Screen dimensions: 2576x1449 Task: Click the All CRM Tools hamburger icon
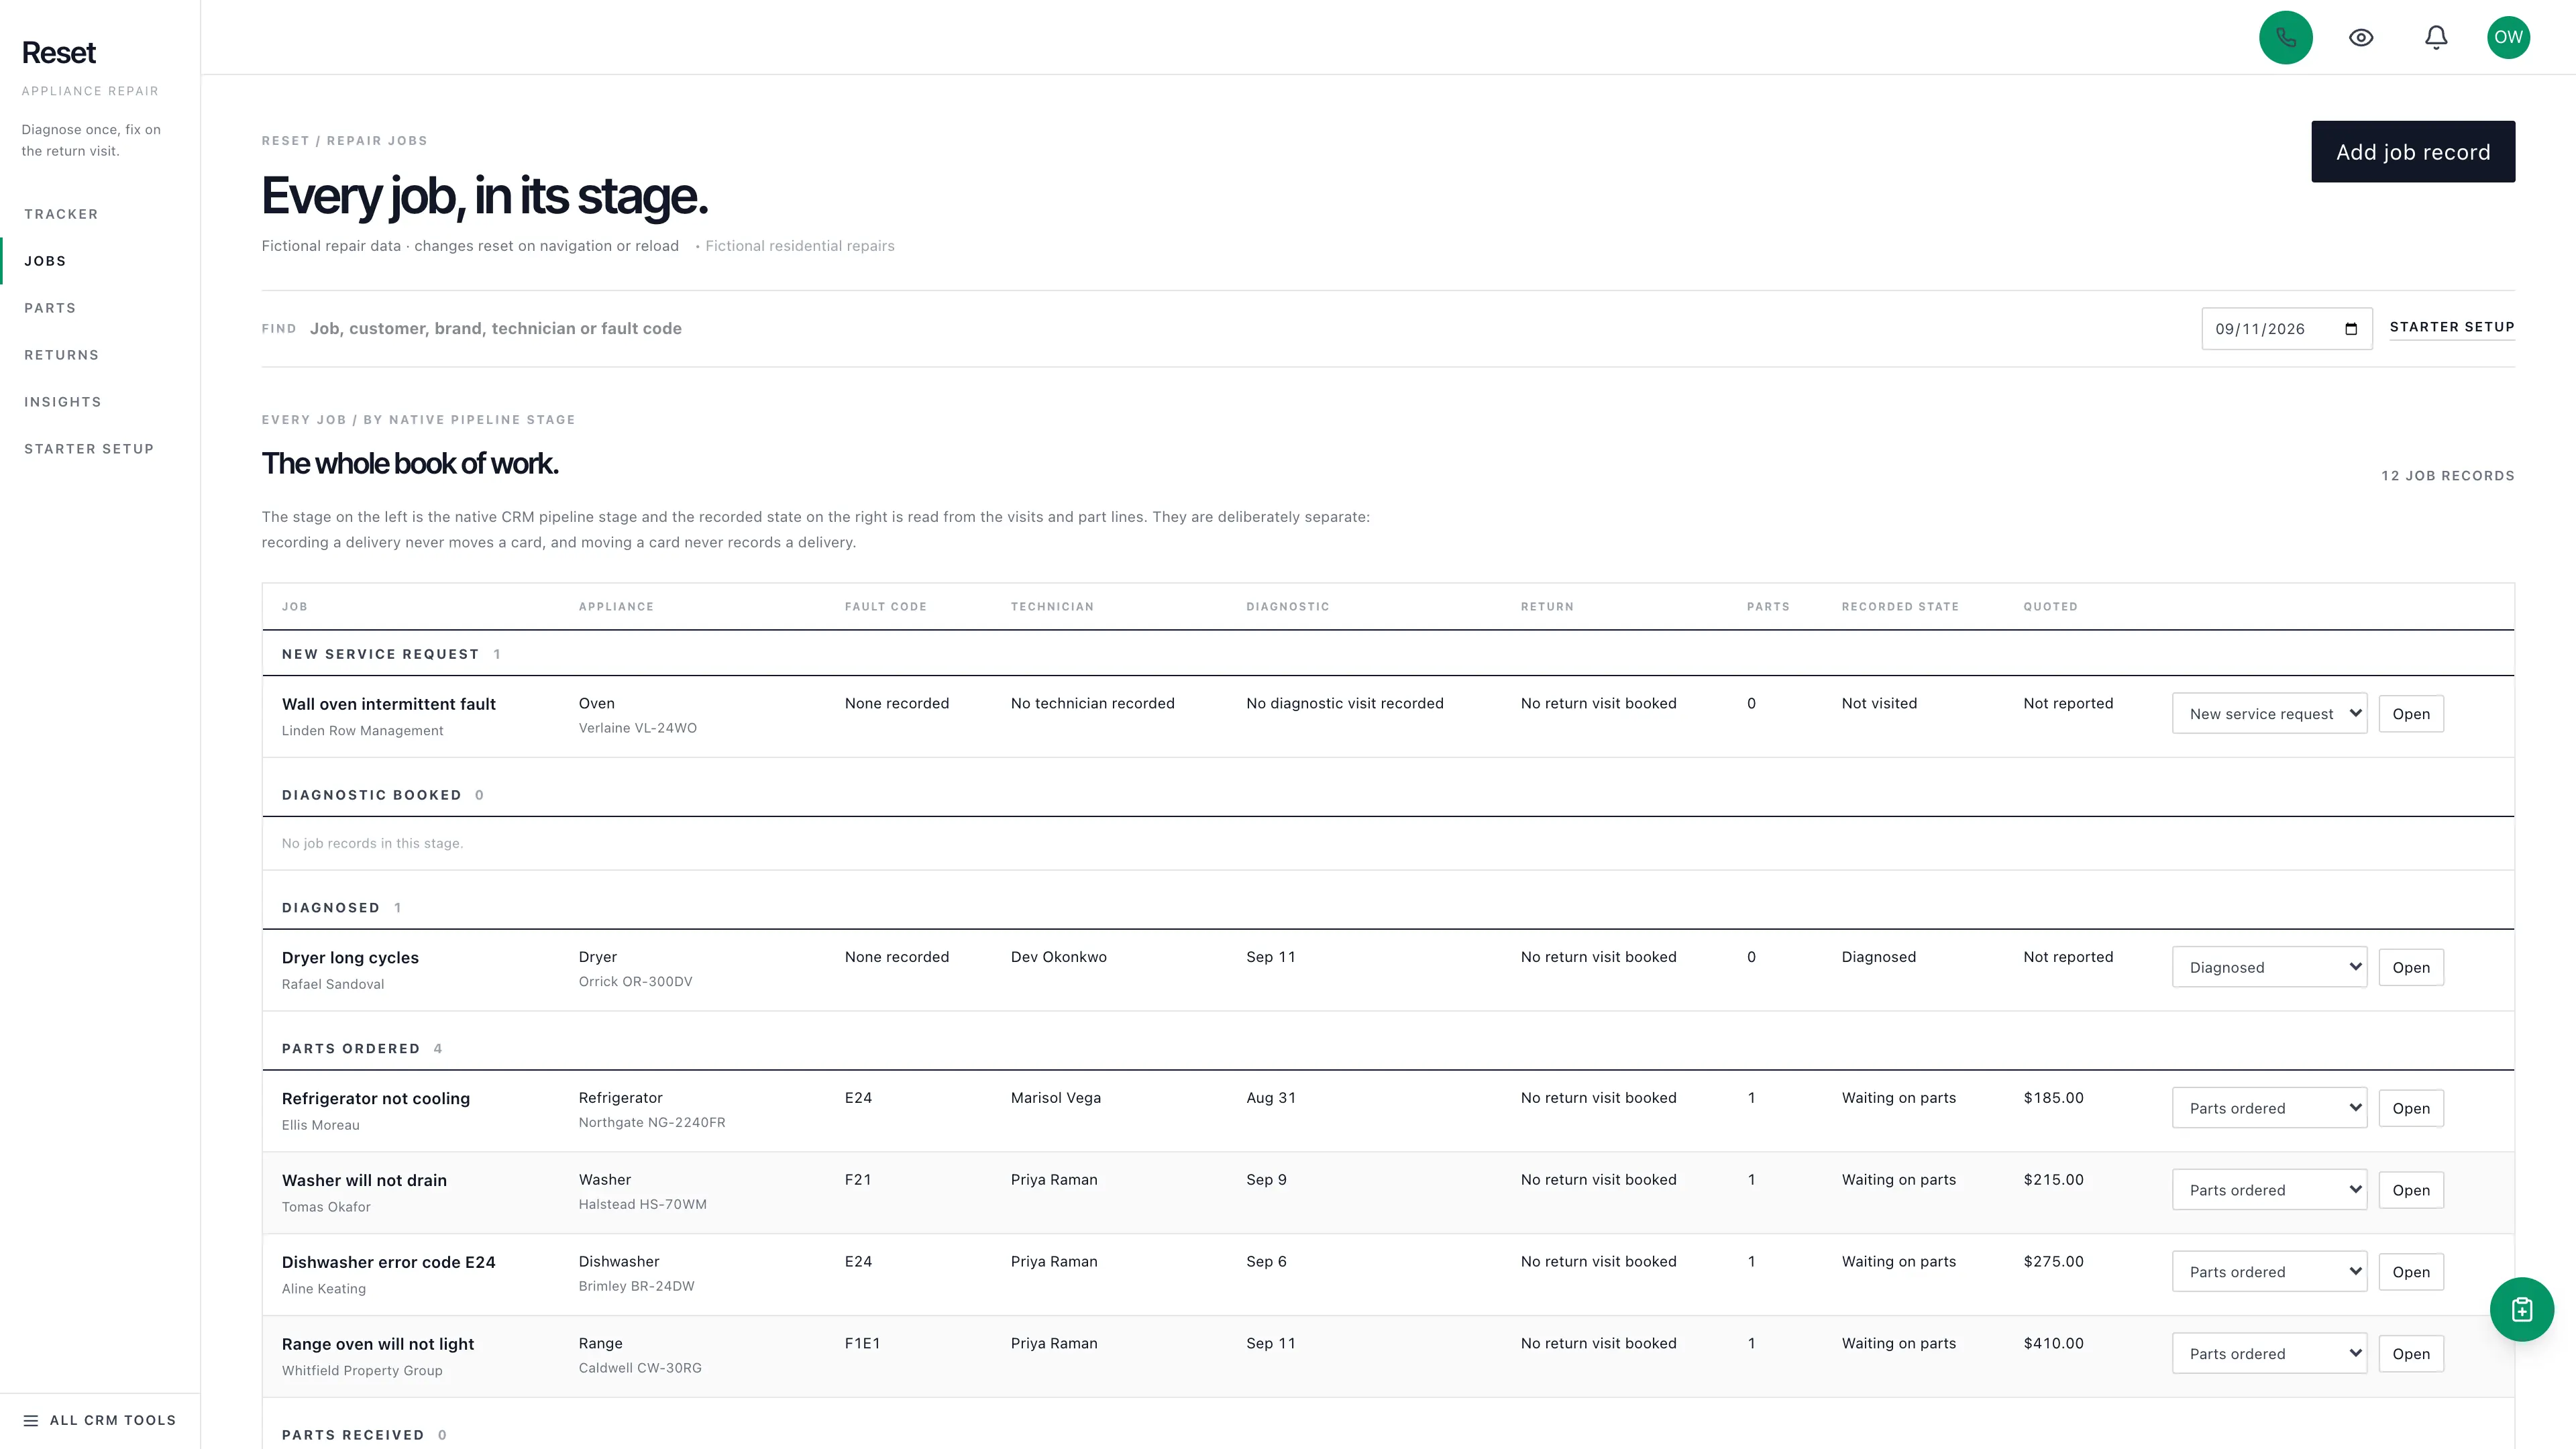(x=31, y=1420)
